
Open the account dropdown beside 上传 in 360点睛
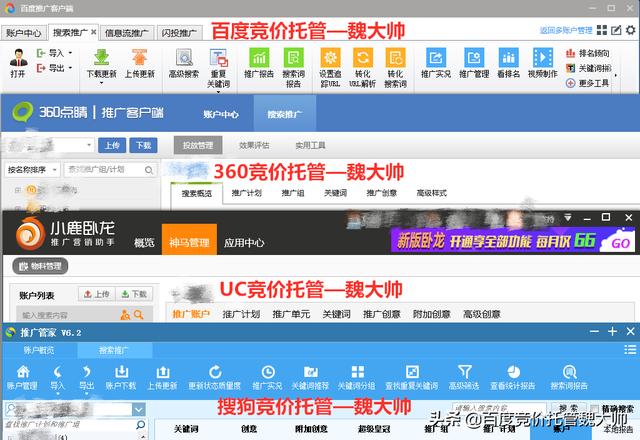[89, 145]
